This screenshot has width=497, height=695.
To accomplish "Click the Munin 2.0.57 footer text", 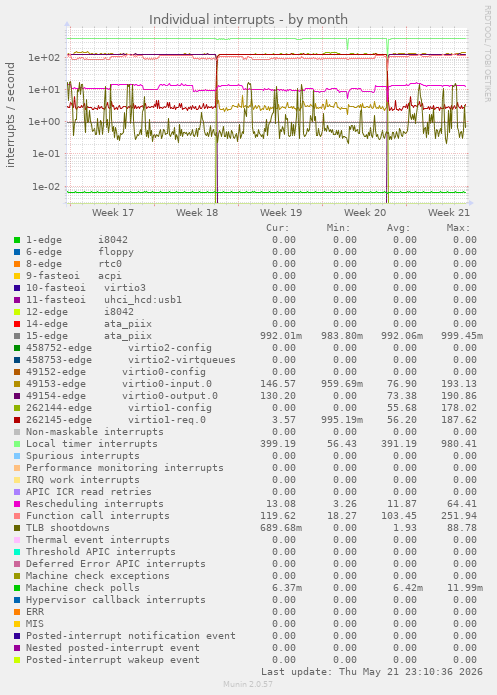I will 248,684.
